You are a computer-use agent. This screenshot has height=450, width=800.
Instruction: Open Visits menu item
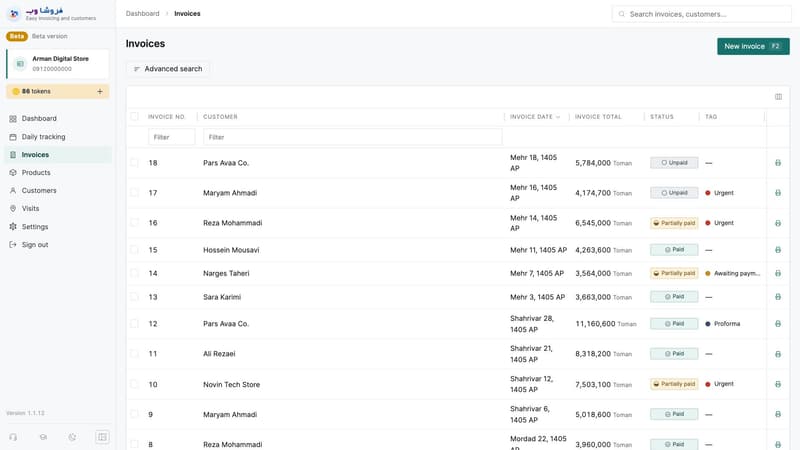(58, 208)
